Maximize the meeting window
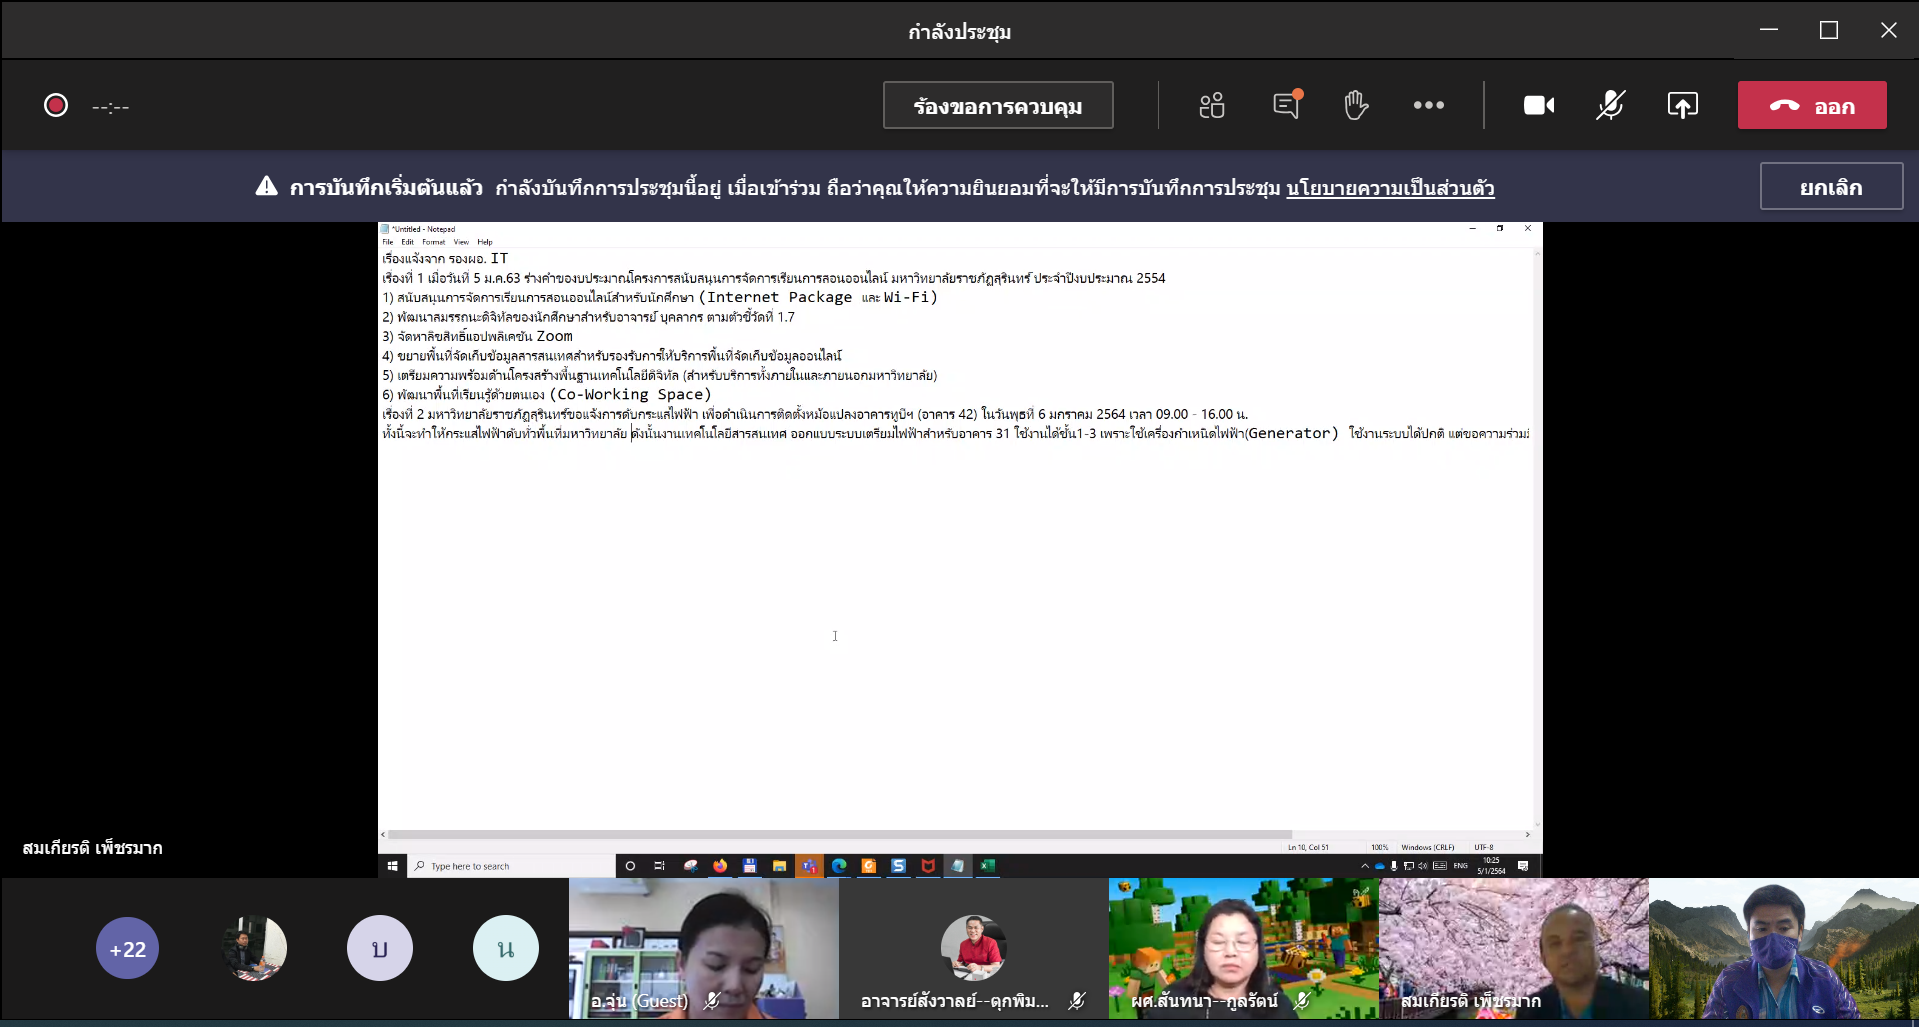The image size is (1919, 1027). pyautogui.click(x=1828, y=30)
